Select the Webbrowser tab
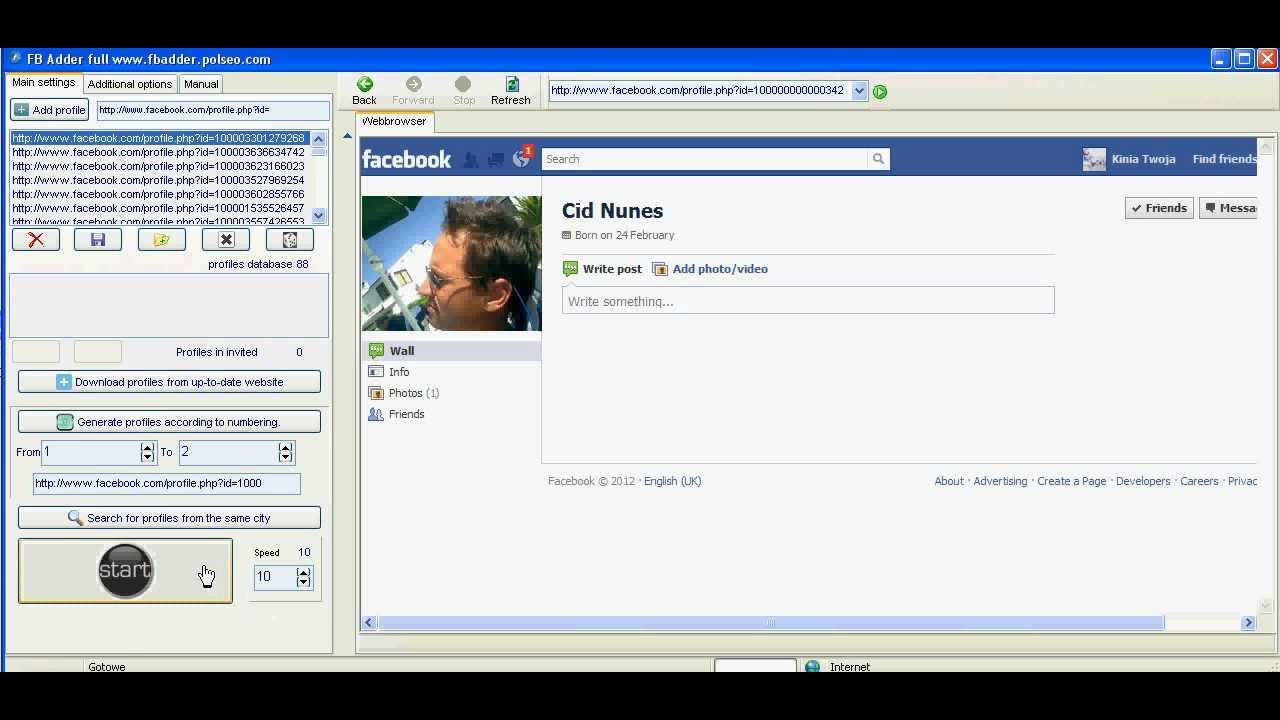Viewport: 1280px width, 720px height. 394,121
